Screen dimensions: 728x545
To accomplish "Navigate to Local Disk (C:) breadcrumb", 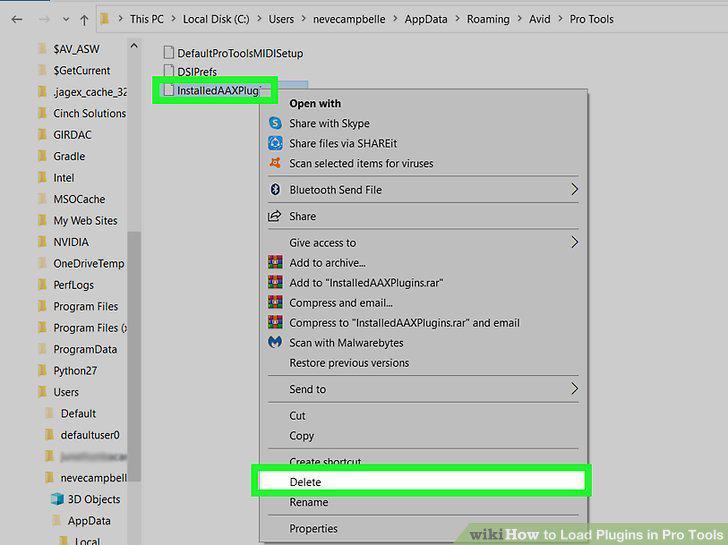I will pos(216,19).
